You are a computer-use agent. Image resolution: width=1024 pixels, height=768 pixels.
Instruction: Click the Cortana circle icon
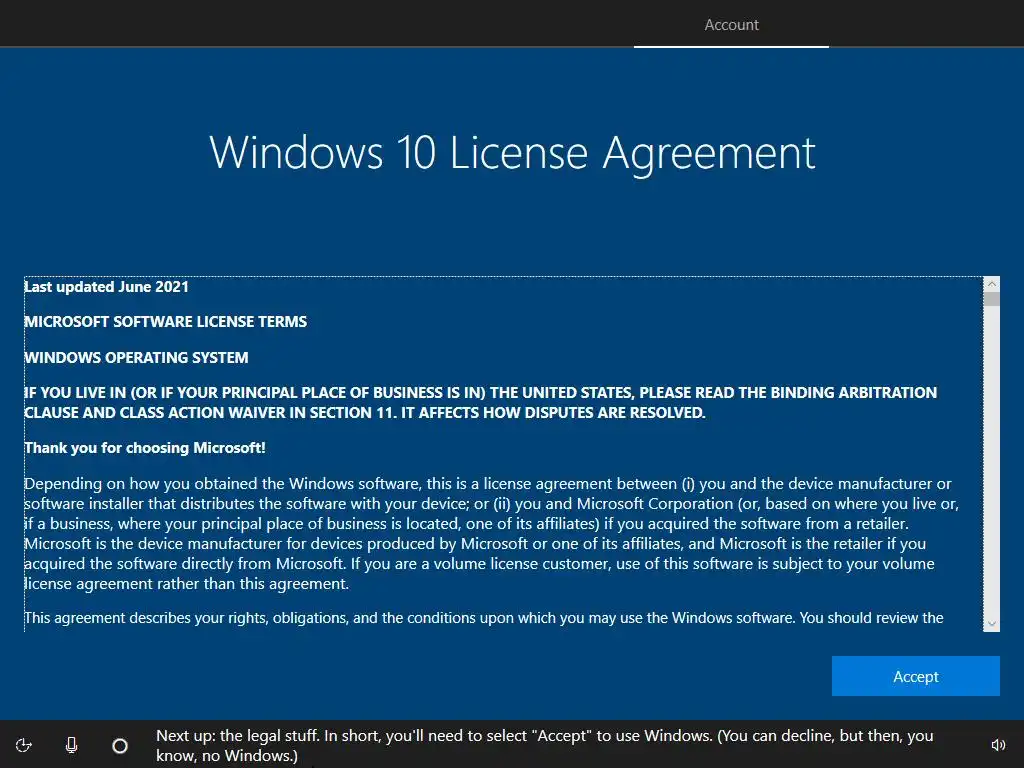[x=120, y=745]
